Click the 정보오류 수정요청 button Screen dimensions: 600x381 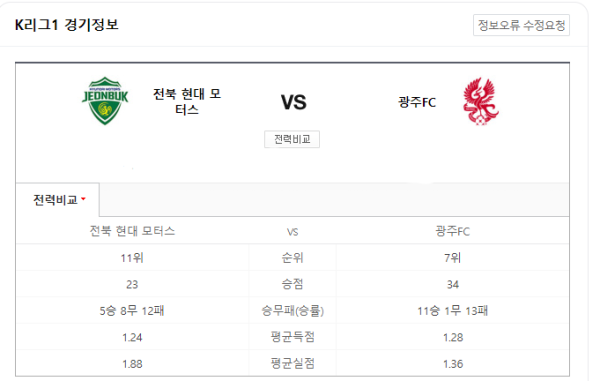[x=521, y=25]
